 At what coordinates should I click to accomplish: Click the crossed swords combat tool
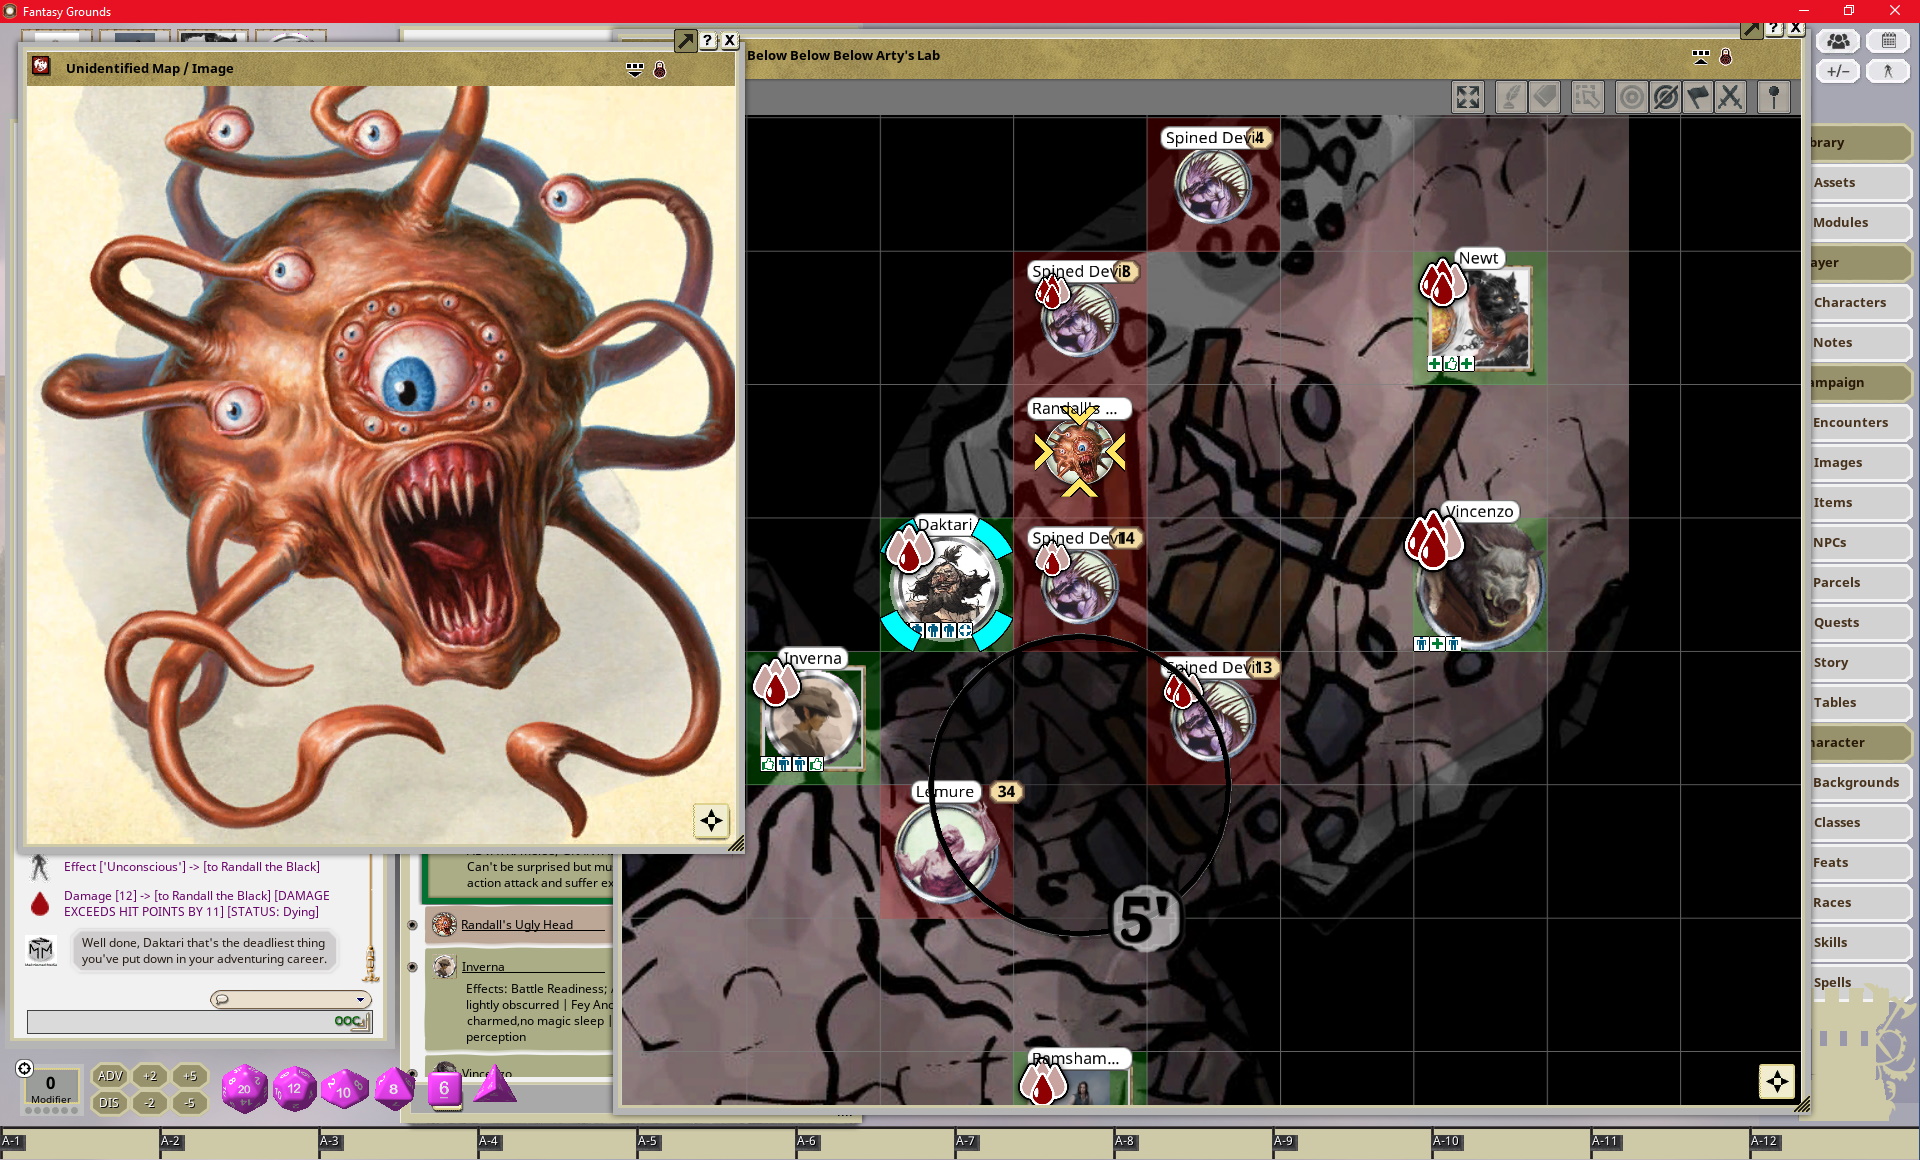point(1731,97)
